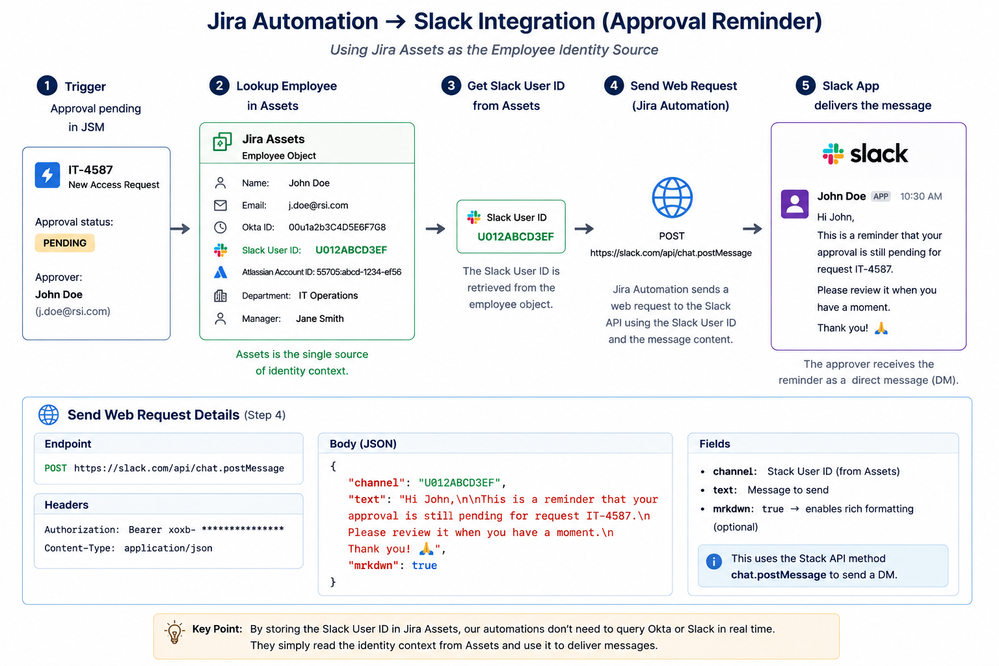Click the building icon beside Department
This screenshot has height=666, width=999.
220,296
